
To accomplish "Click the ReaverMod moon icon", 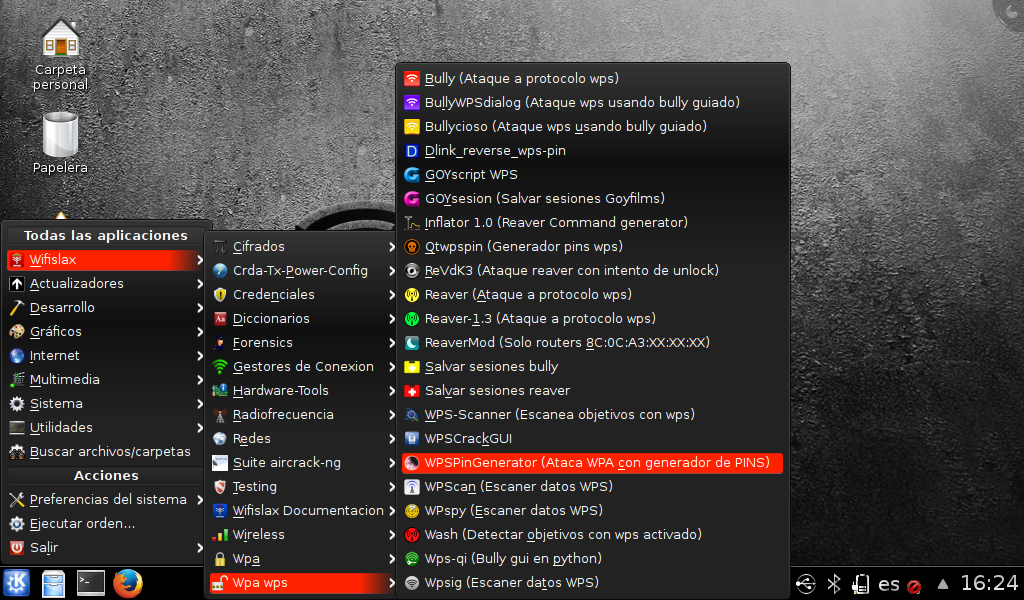I will click(x=411, y=343).
